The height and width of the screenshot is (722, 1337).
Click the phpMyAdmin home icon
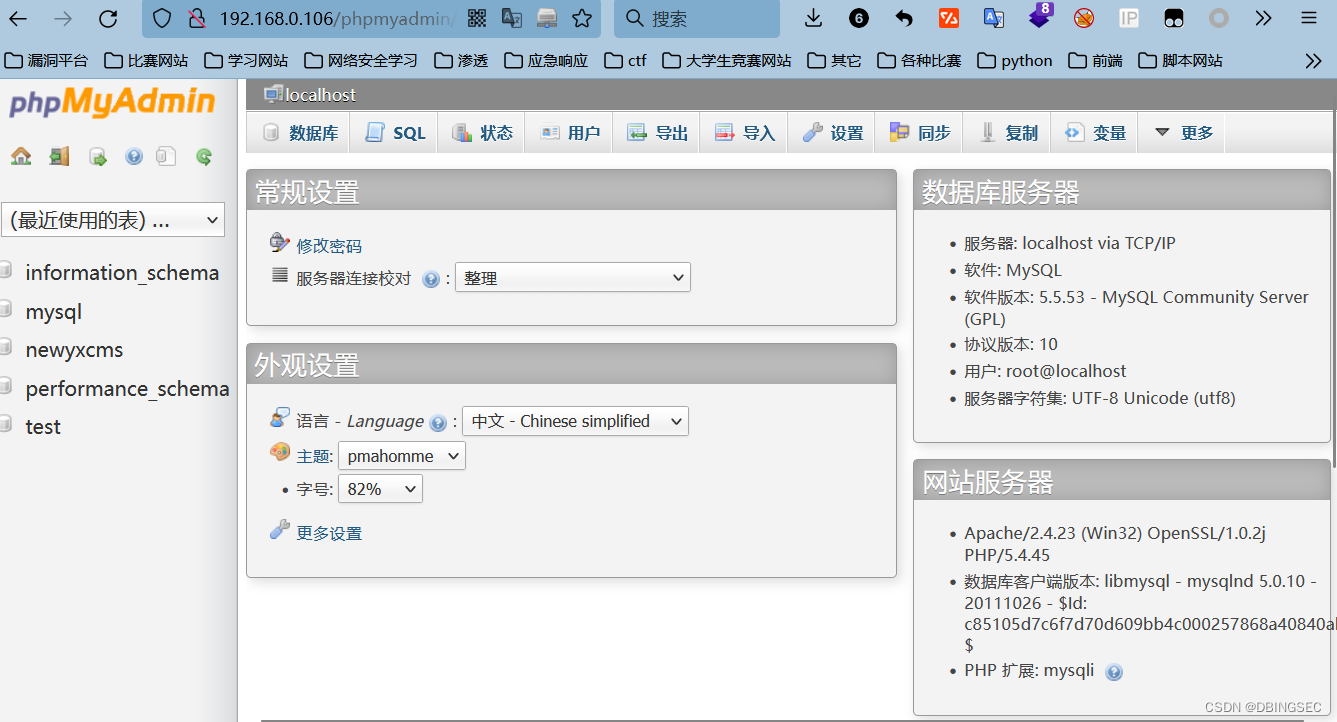[x=21, y=156]
